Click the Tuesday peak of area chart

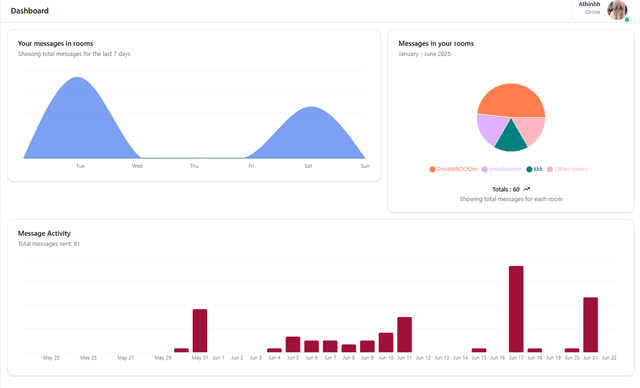coord(78,78)
